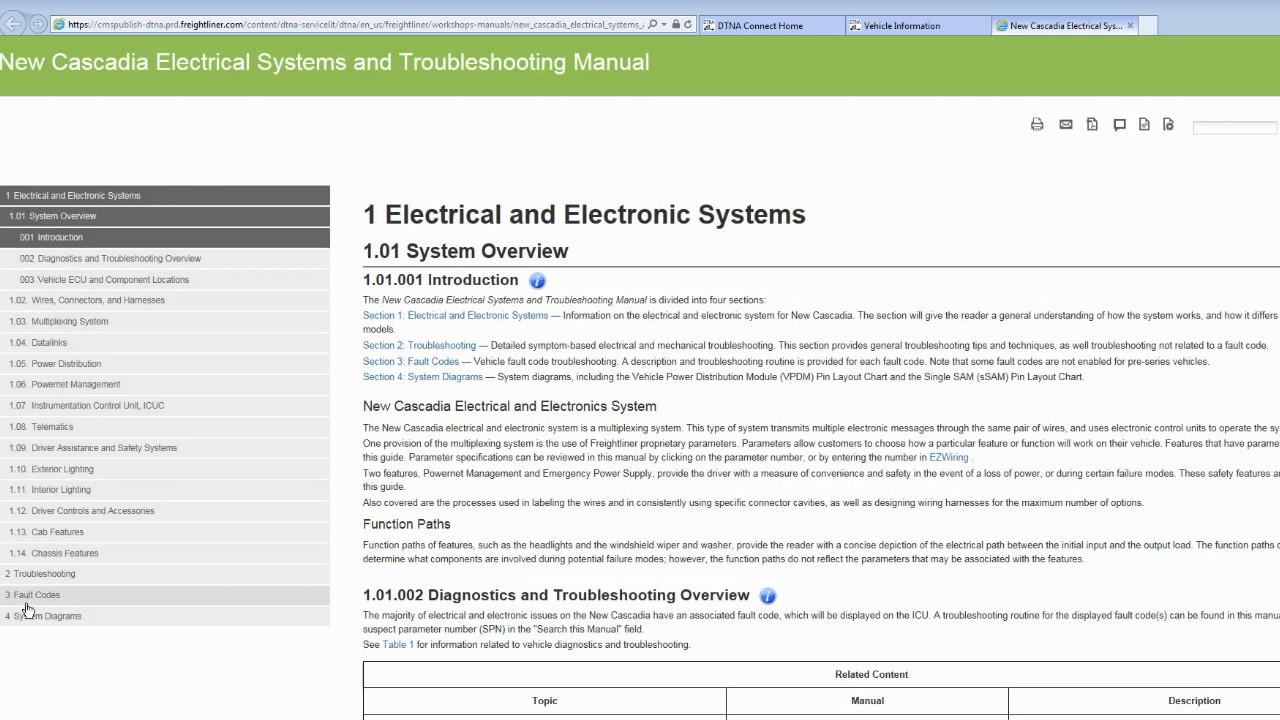Screen dimensions: 1280x720
Task: Click the page title in the green banner
Action: [324, 62]
